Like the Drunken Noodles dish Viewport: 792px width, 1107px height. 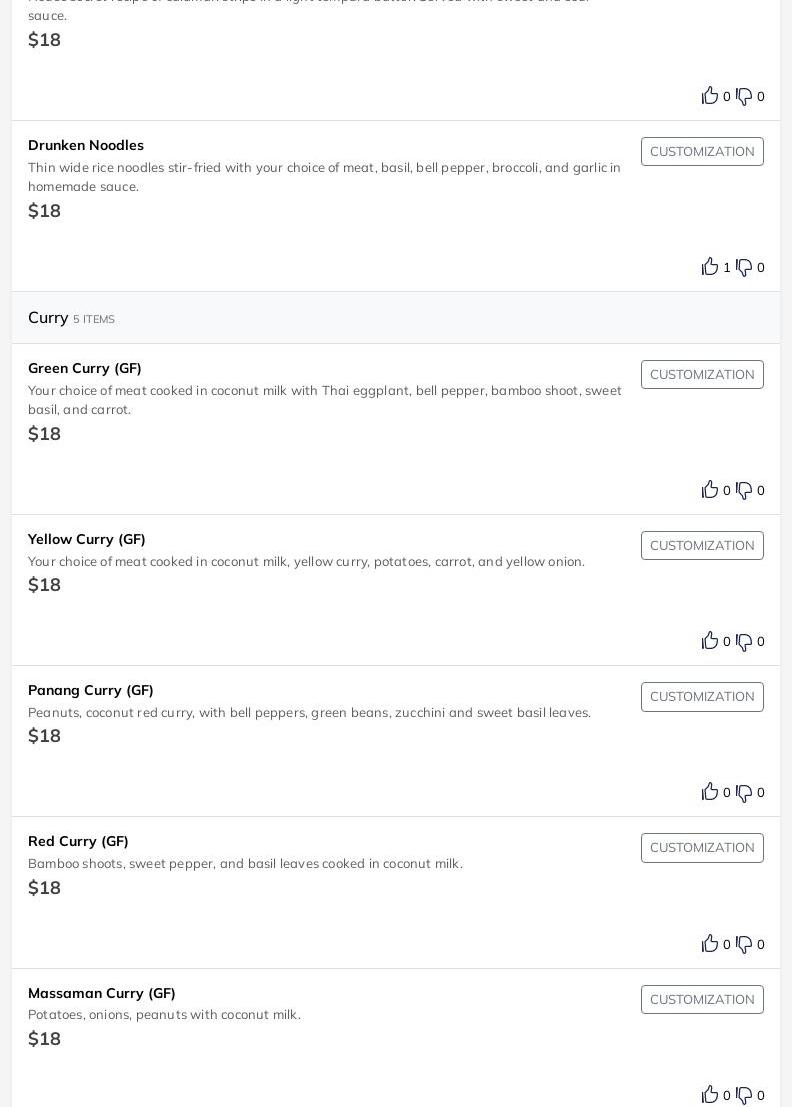(710, 266)
